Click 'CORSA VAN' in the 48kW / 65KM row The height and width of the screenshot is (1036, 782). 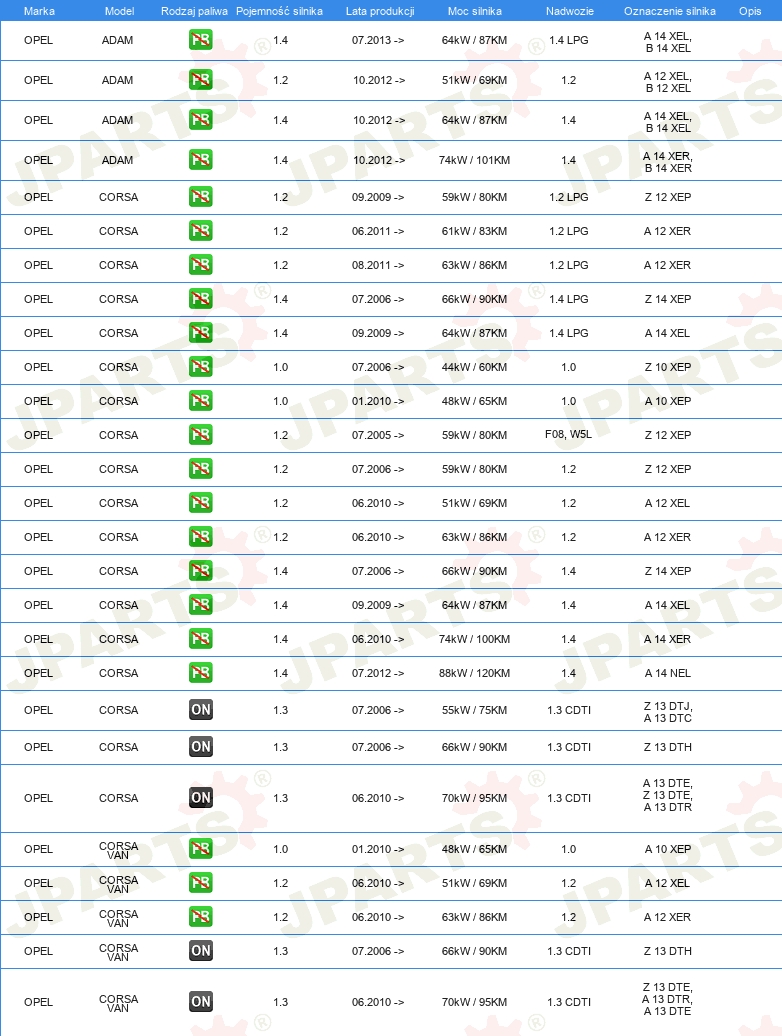(118, 850)
